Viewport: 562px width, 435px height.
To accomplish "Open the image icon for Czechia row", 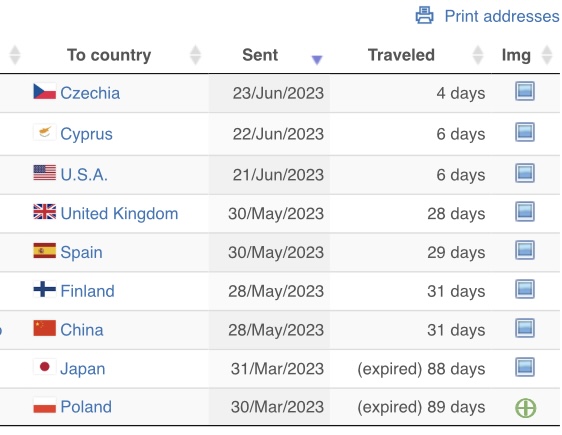I will point(525,91).
